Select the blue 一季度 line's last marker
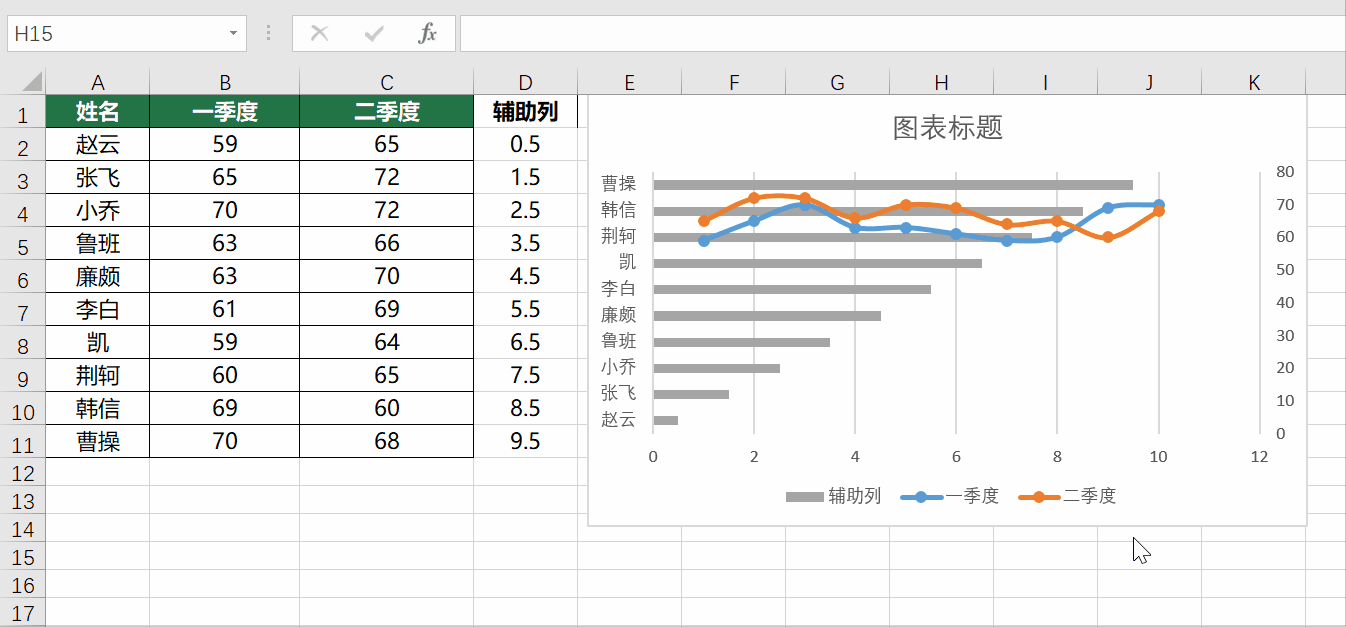 (1159, 205)
